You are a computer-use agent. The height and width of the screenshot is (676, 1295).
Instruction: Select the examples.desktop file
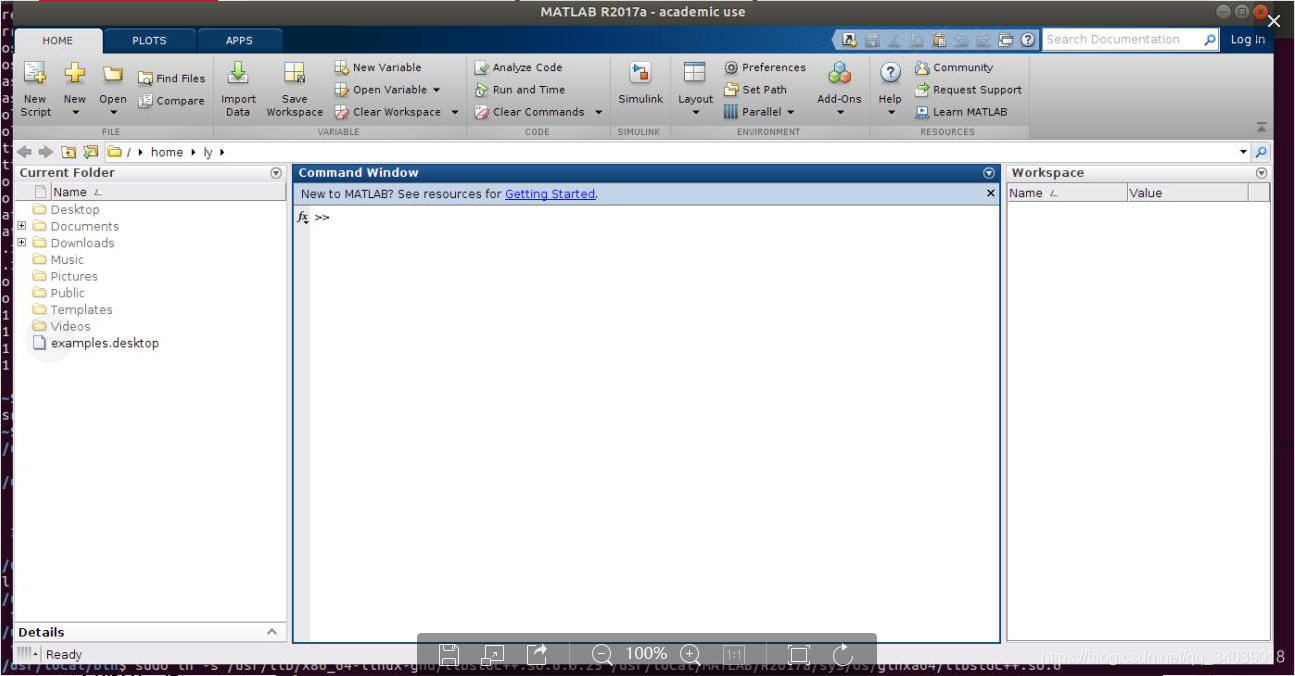[104, 343]
